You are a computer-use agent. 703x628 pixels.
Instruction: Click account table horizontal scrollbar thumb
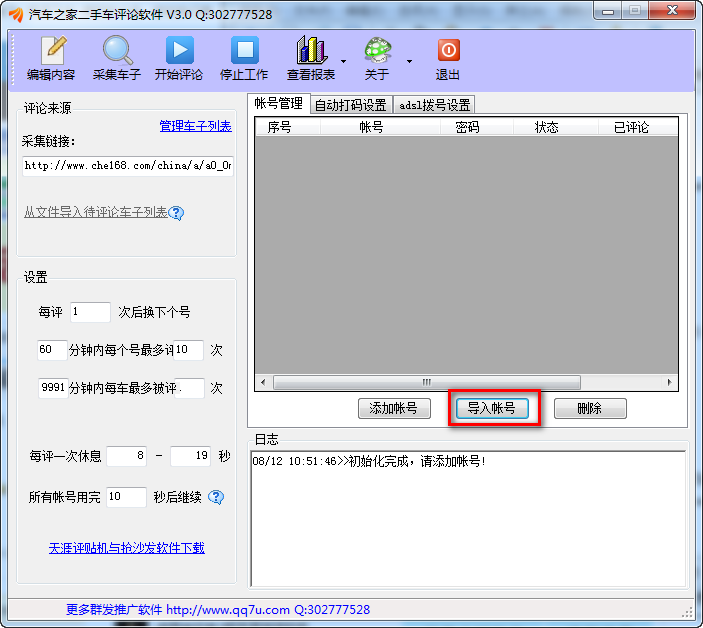pyautogui.click(x=426, y=382)
